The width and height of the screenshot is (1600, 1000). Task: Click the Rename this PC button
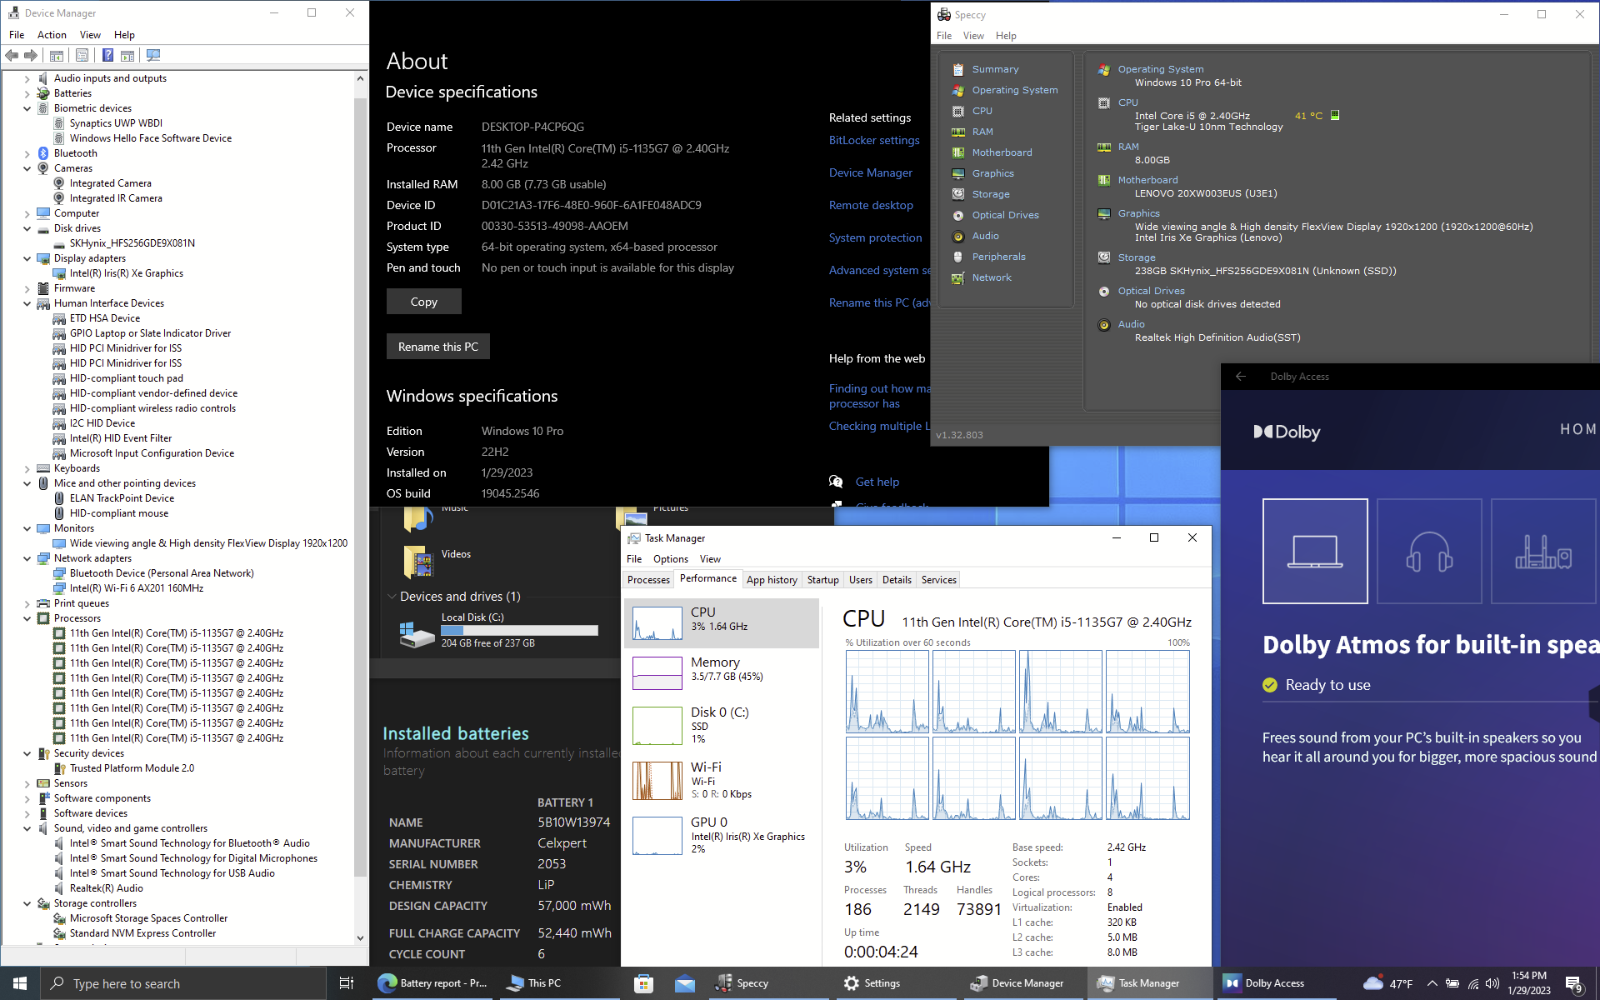[x=438, y=347]
